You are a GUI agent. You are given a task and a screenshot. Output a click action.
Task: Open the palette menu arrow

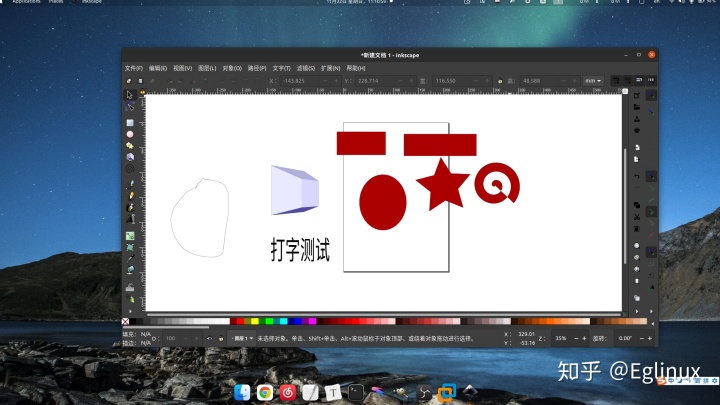coord(652,323)
